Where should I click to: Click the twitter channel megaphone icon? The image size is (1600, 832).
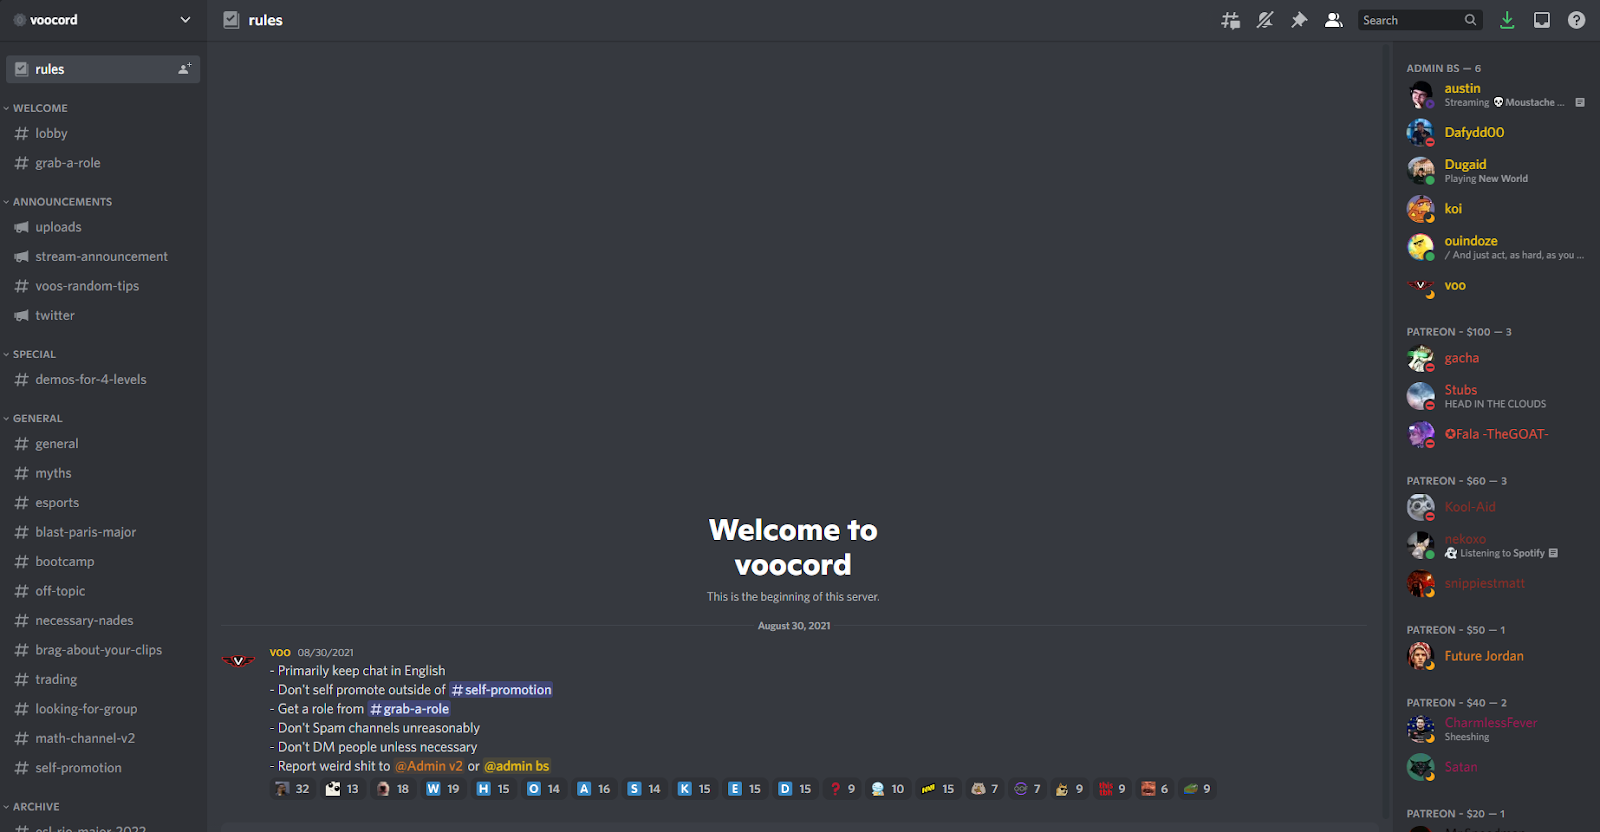pos(21,315)
